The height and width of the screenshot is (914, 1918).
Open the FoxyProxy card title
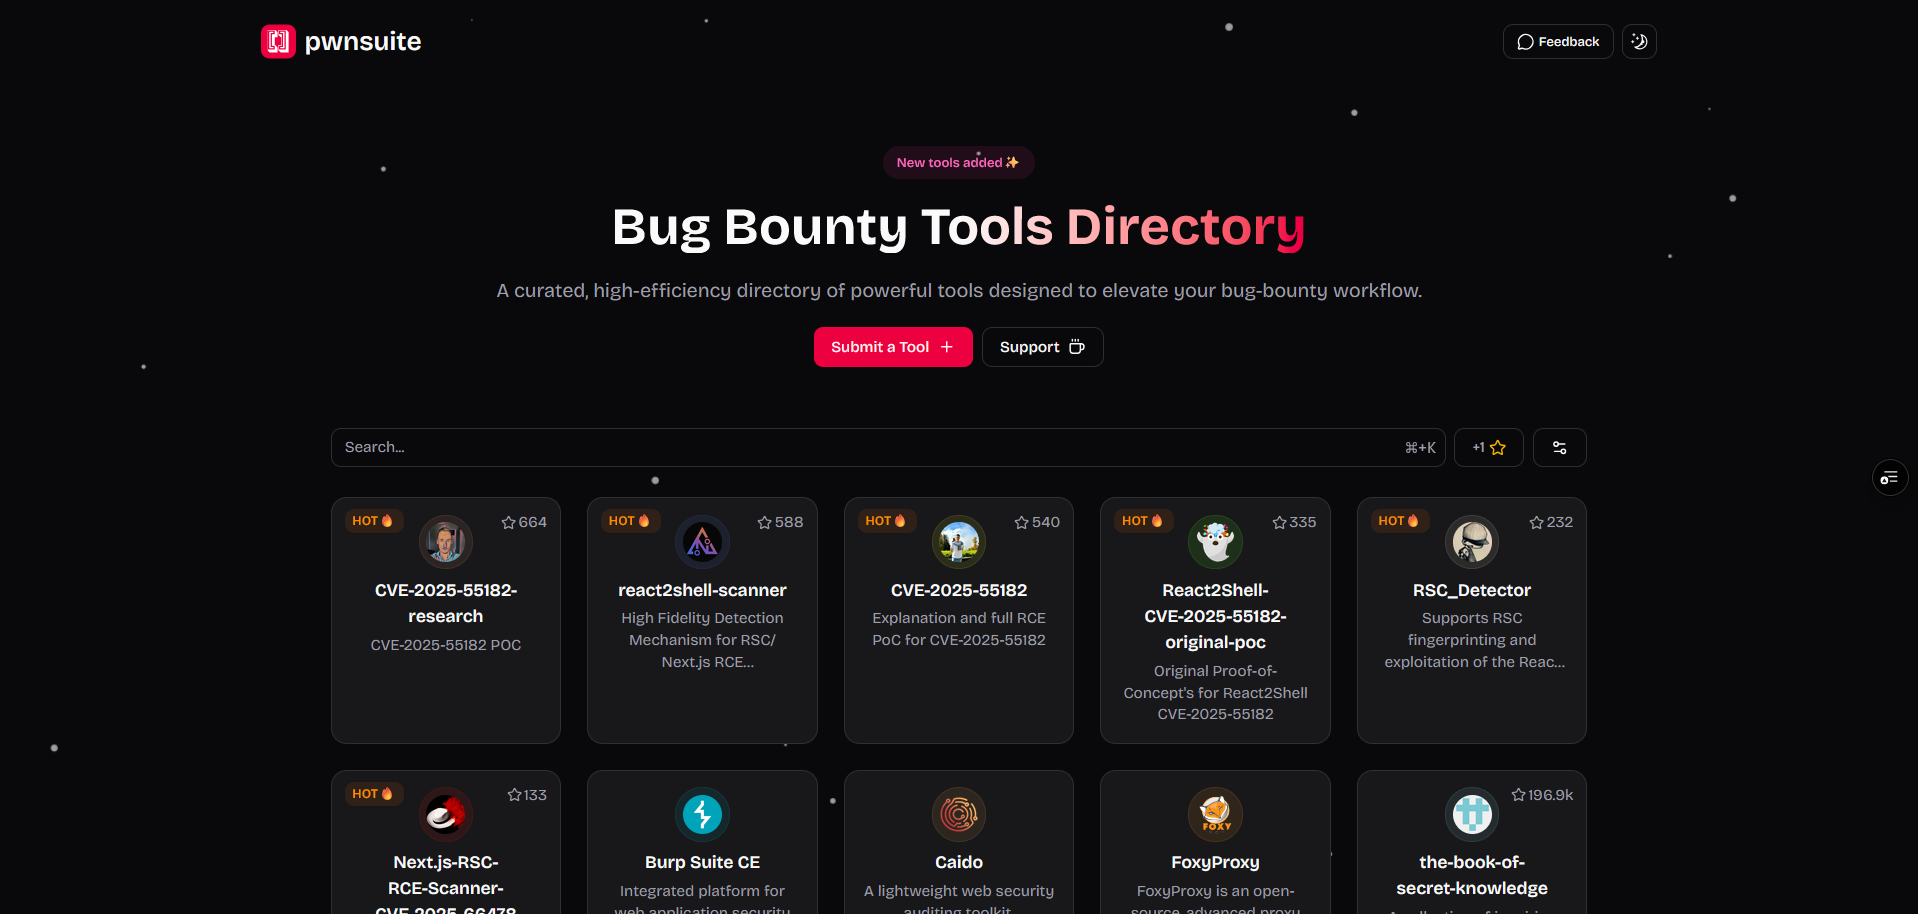click(1215, 862)
